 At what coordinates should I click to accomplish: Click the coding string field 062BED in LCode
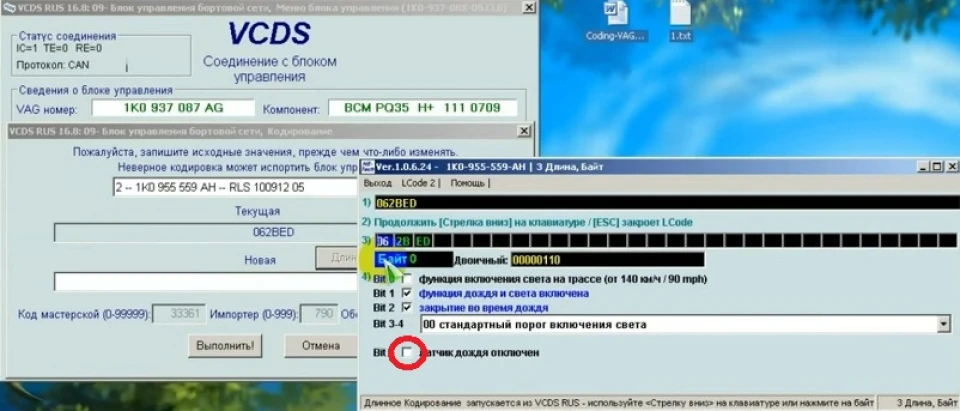pos(667,203)
